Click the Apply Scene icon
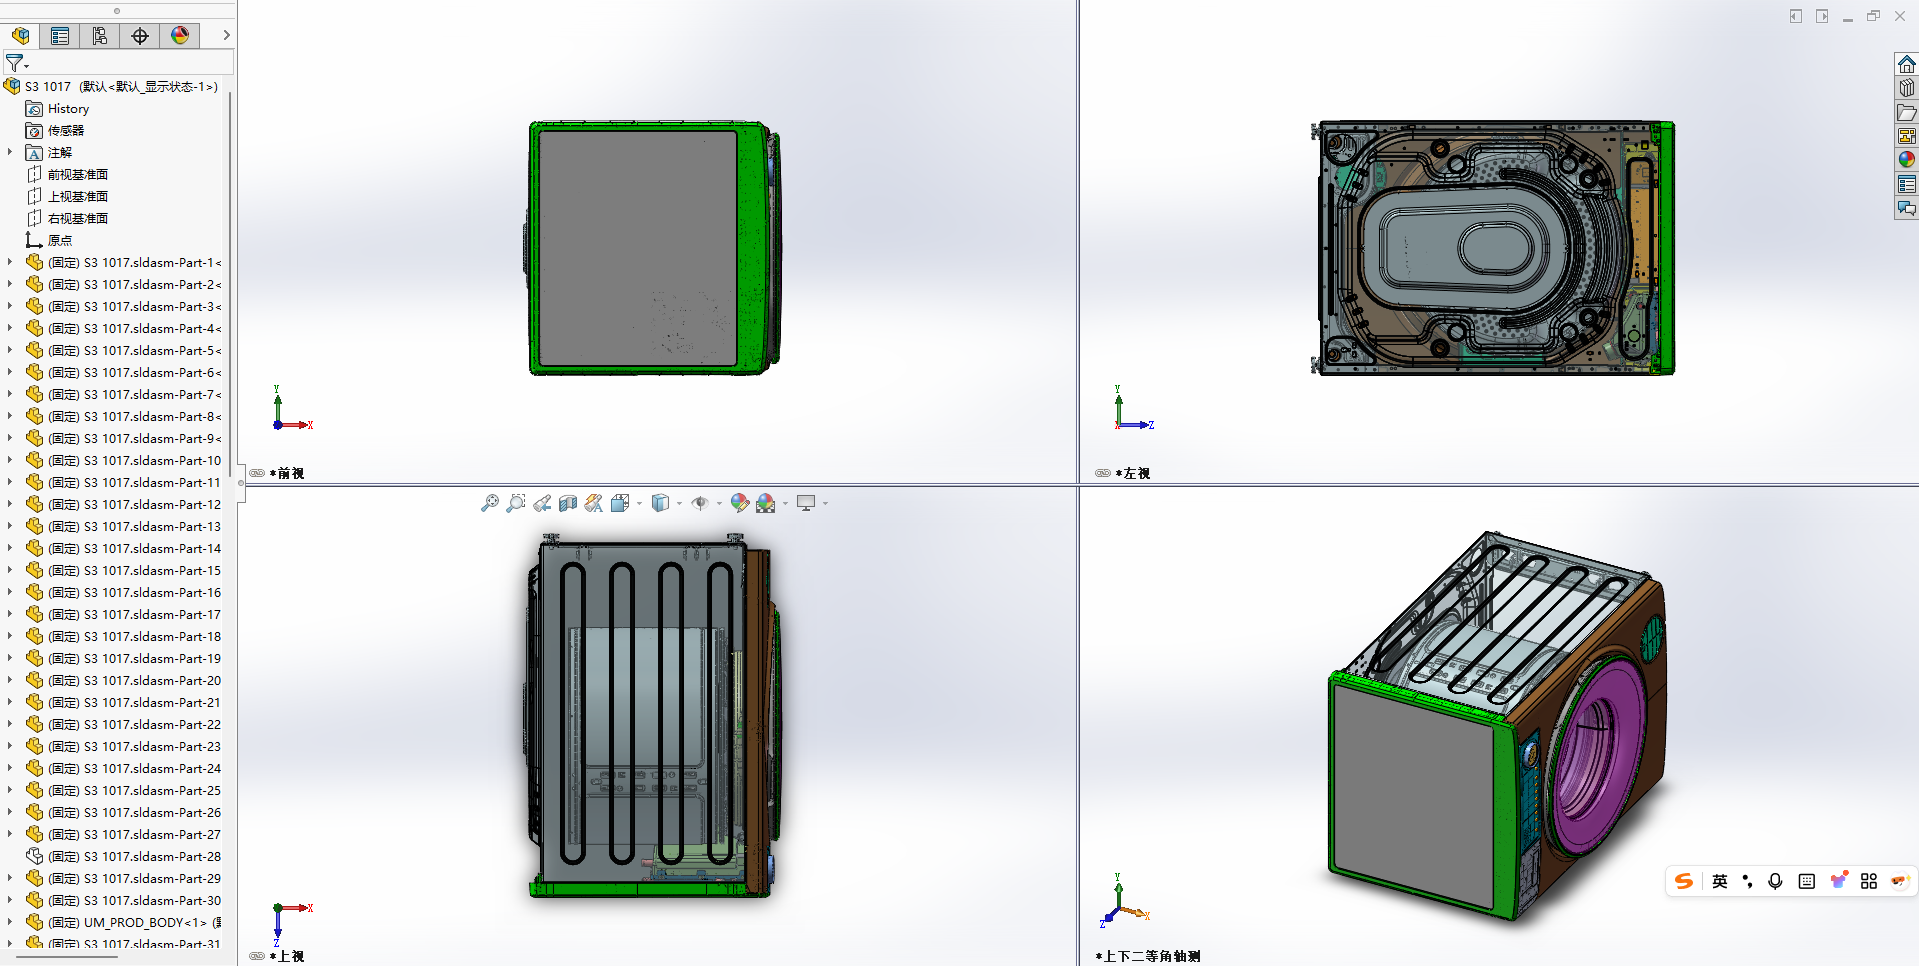Image resolution: width=1919 pixels, height=966 pixels. pos(766,503)
